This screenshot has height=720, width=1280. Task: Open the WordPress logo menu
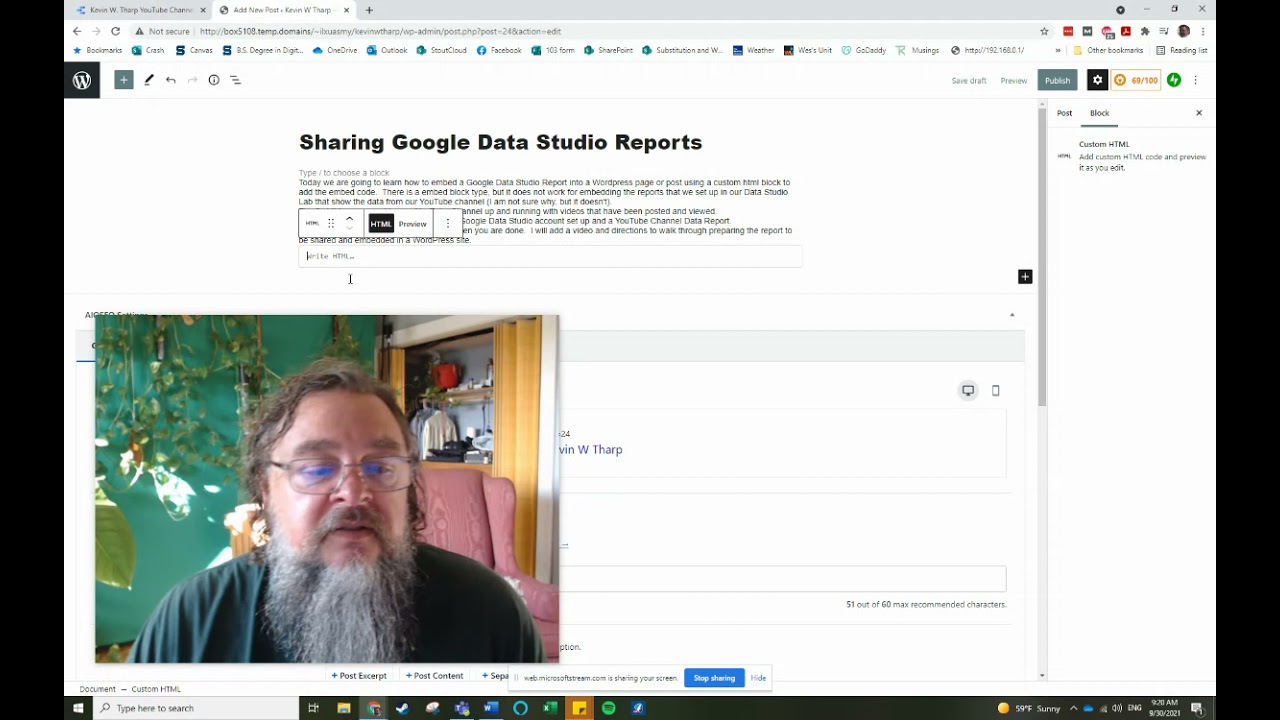(82, 80)
